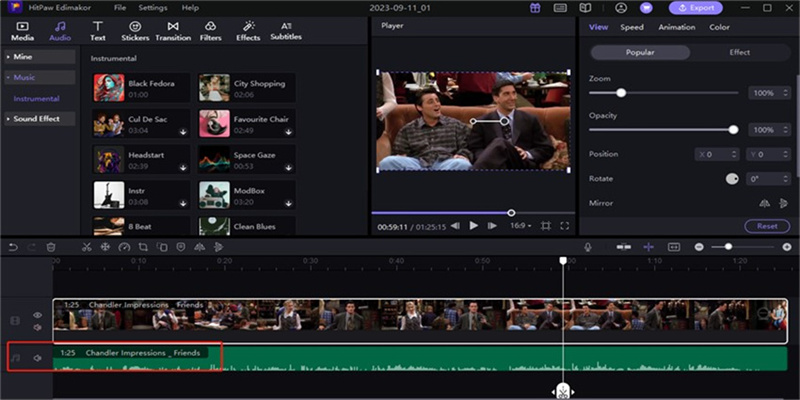Click the Opacity slider handle
This screenshot has height=400, width=800.
pos(734,130)
